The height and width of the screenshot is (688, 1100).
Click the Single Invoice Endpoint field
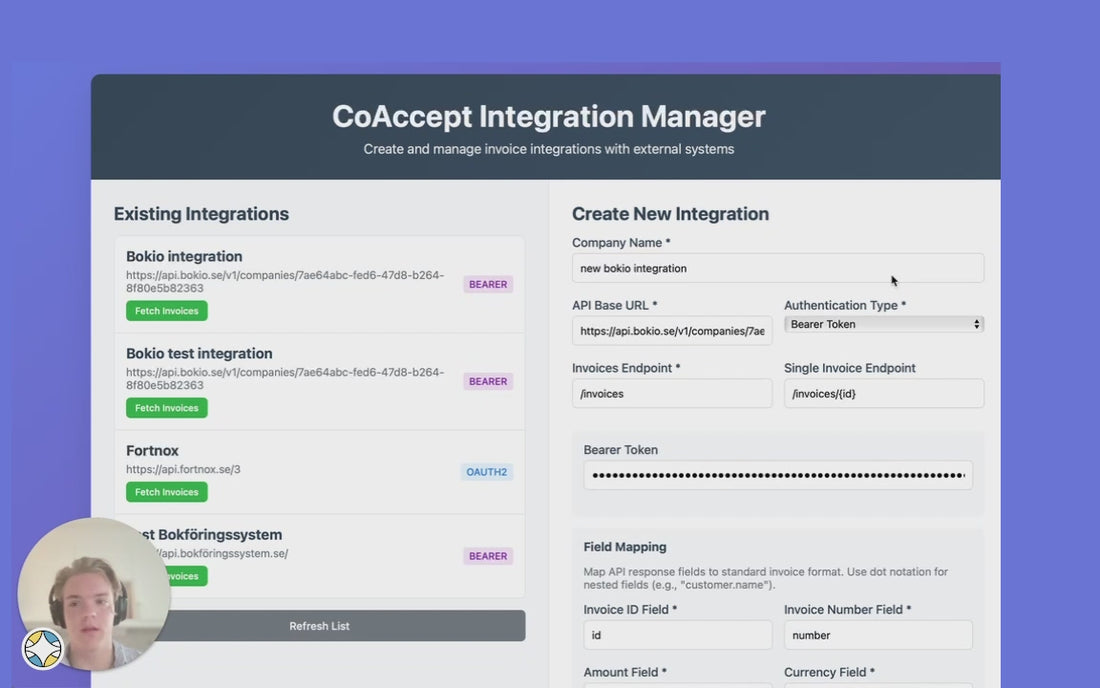883,393
